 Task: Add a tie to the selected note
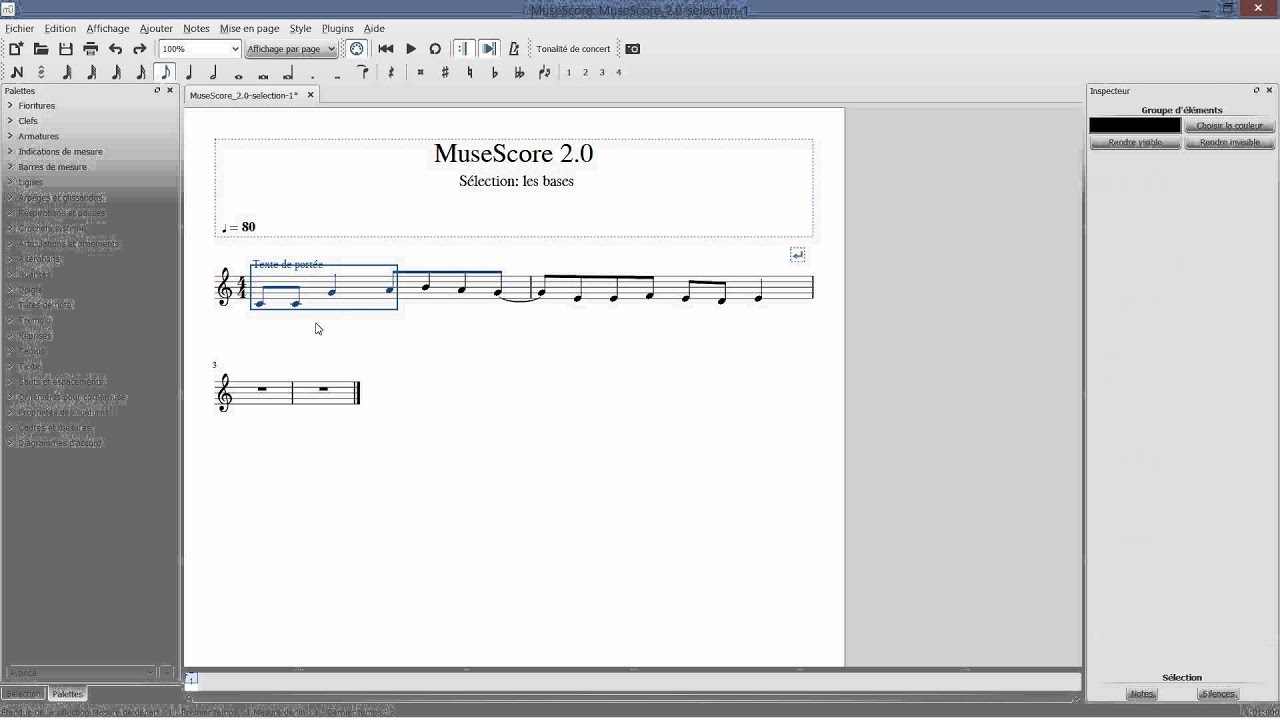(363, 72)
